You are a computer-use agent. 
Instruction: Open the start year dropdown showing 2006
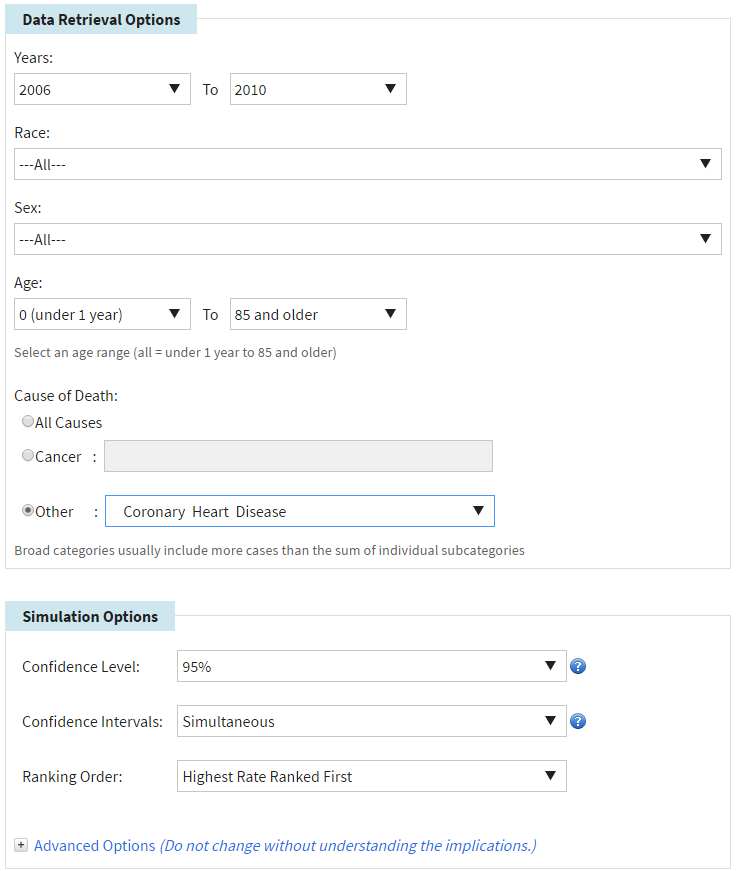[x=102, y=89]
